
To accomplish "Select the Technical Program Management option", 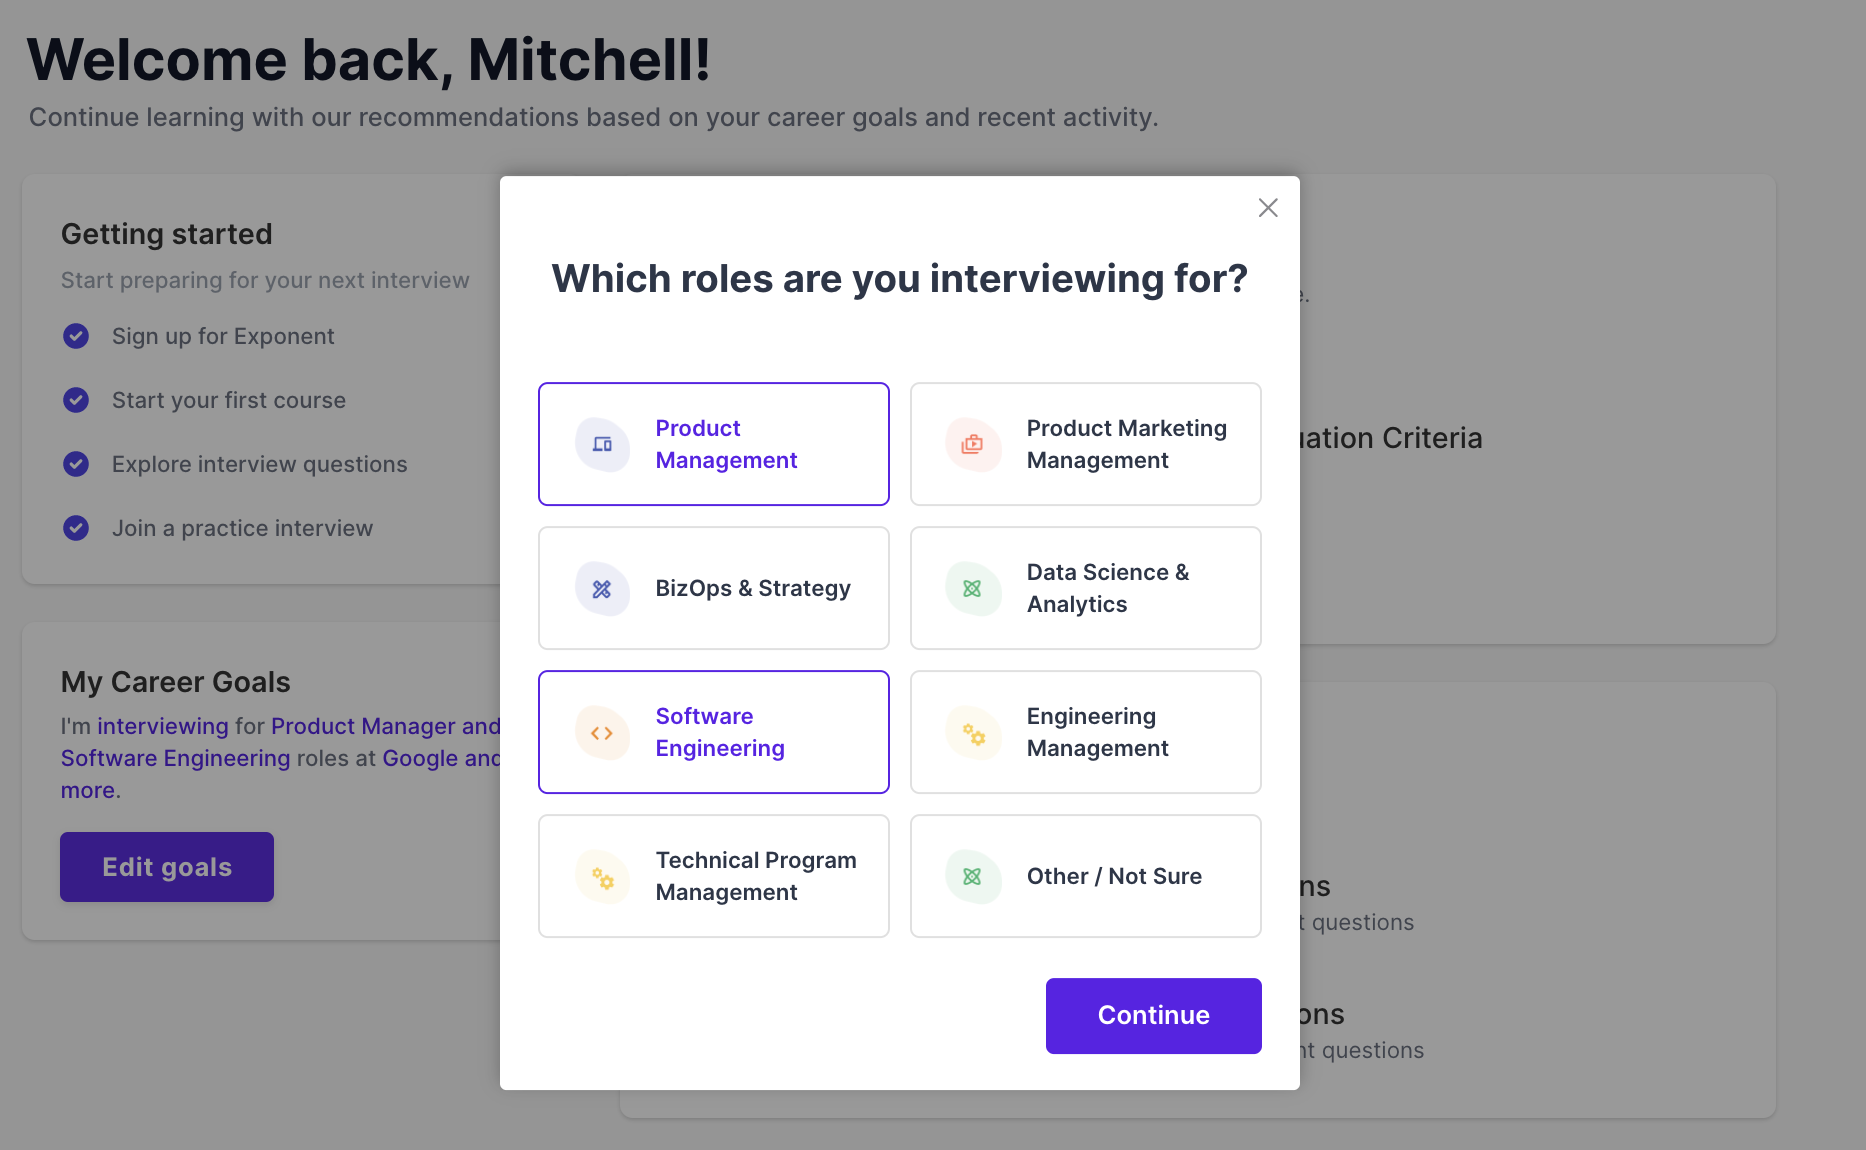I will click(714, 876).
